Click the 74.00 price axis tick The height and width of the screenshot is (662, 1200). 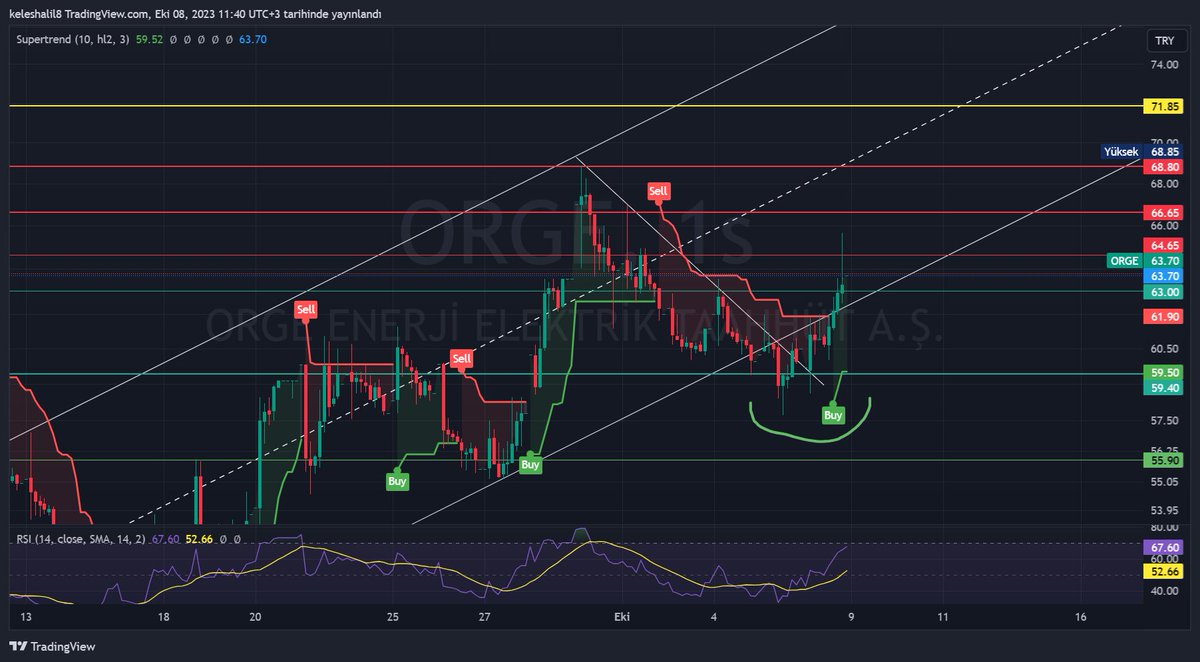click(x=1164, y=65)
